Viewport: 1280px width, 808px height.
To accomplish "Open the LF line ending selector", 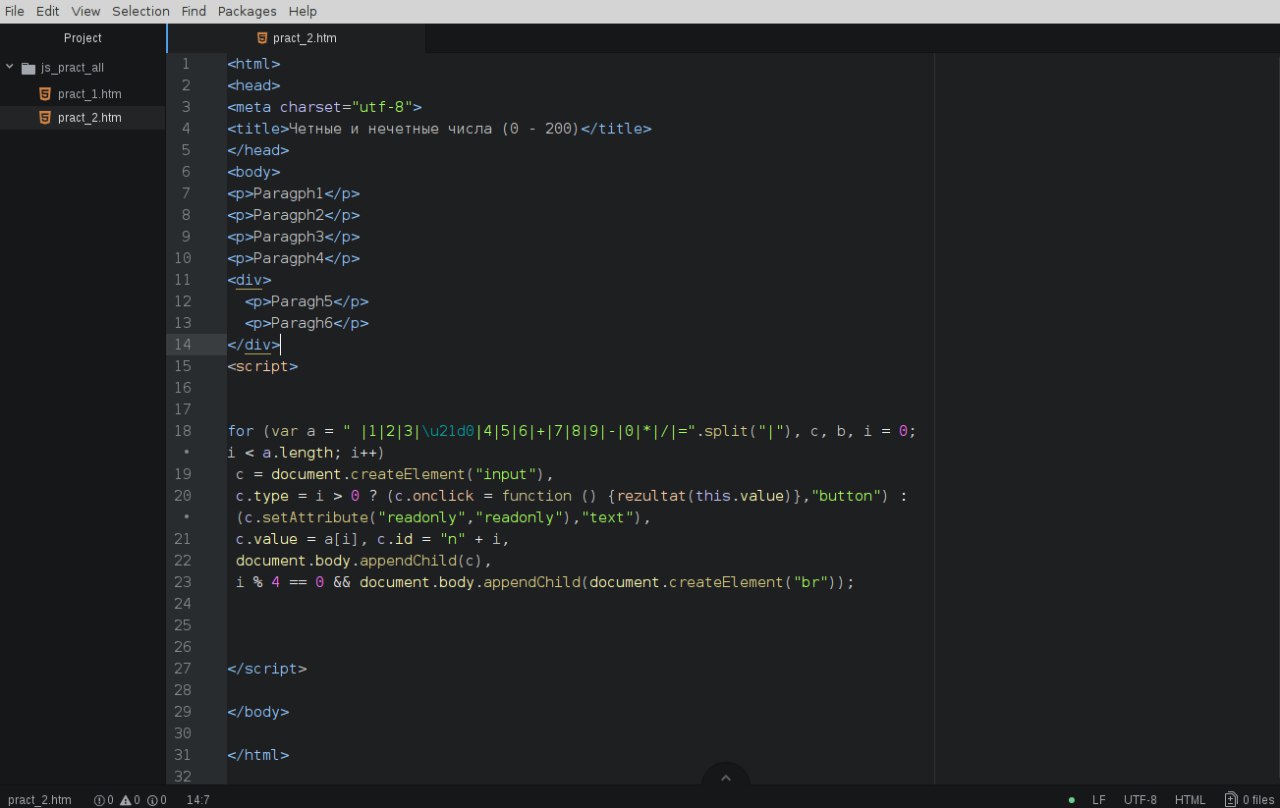I will [x=1099, y=800].
